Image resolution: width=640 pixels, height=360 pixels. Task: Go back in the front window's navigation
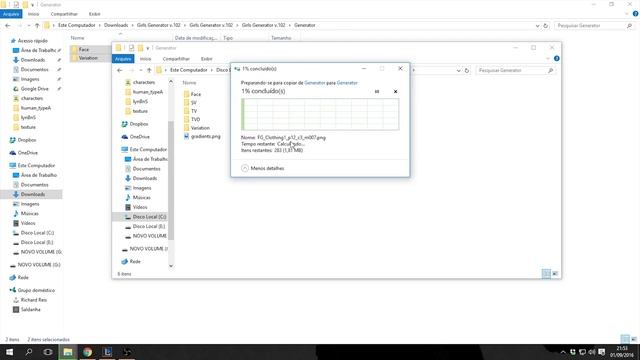pyautogui.click(x=120, y=70)
